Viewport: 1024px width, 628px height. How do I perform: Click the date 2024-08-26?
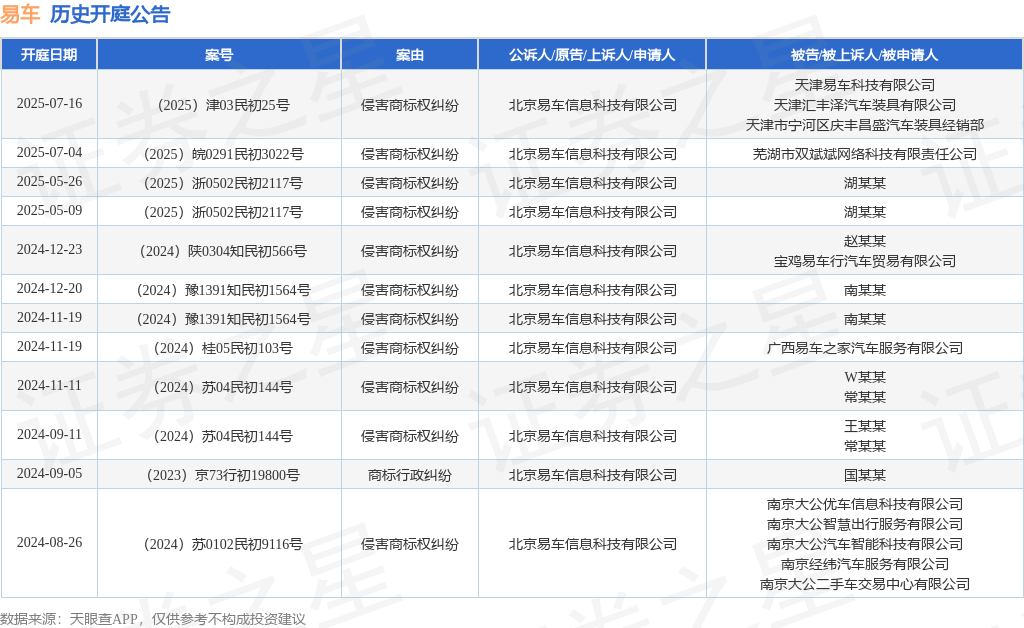coord(49,542)
